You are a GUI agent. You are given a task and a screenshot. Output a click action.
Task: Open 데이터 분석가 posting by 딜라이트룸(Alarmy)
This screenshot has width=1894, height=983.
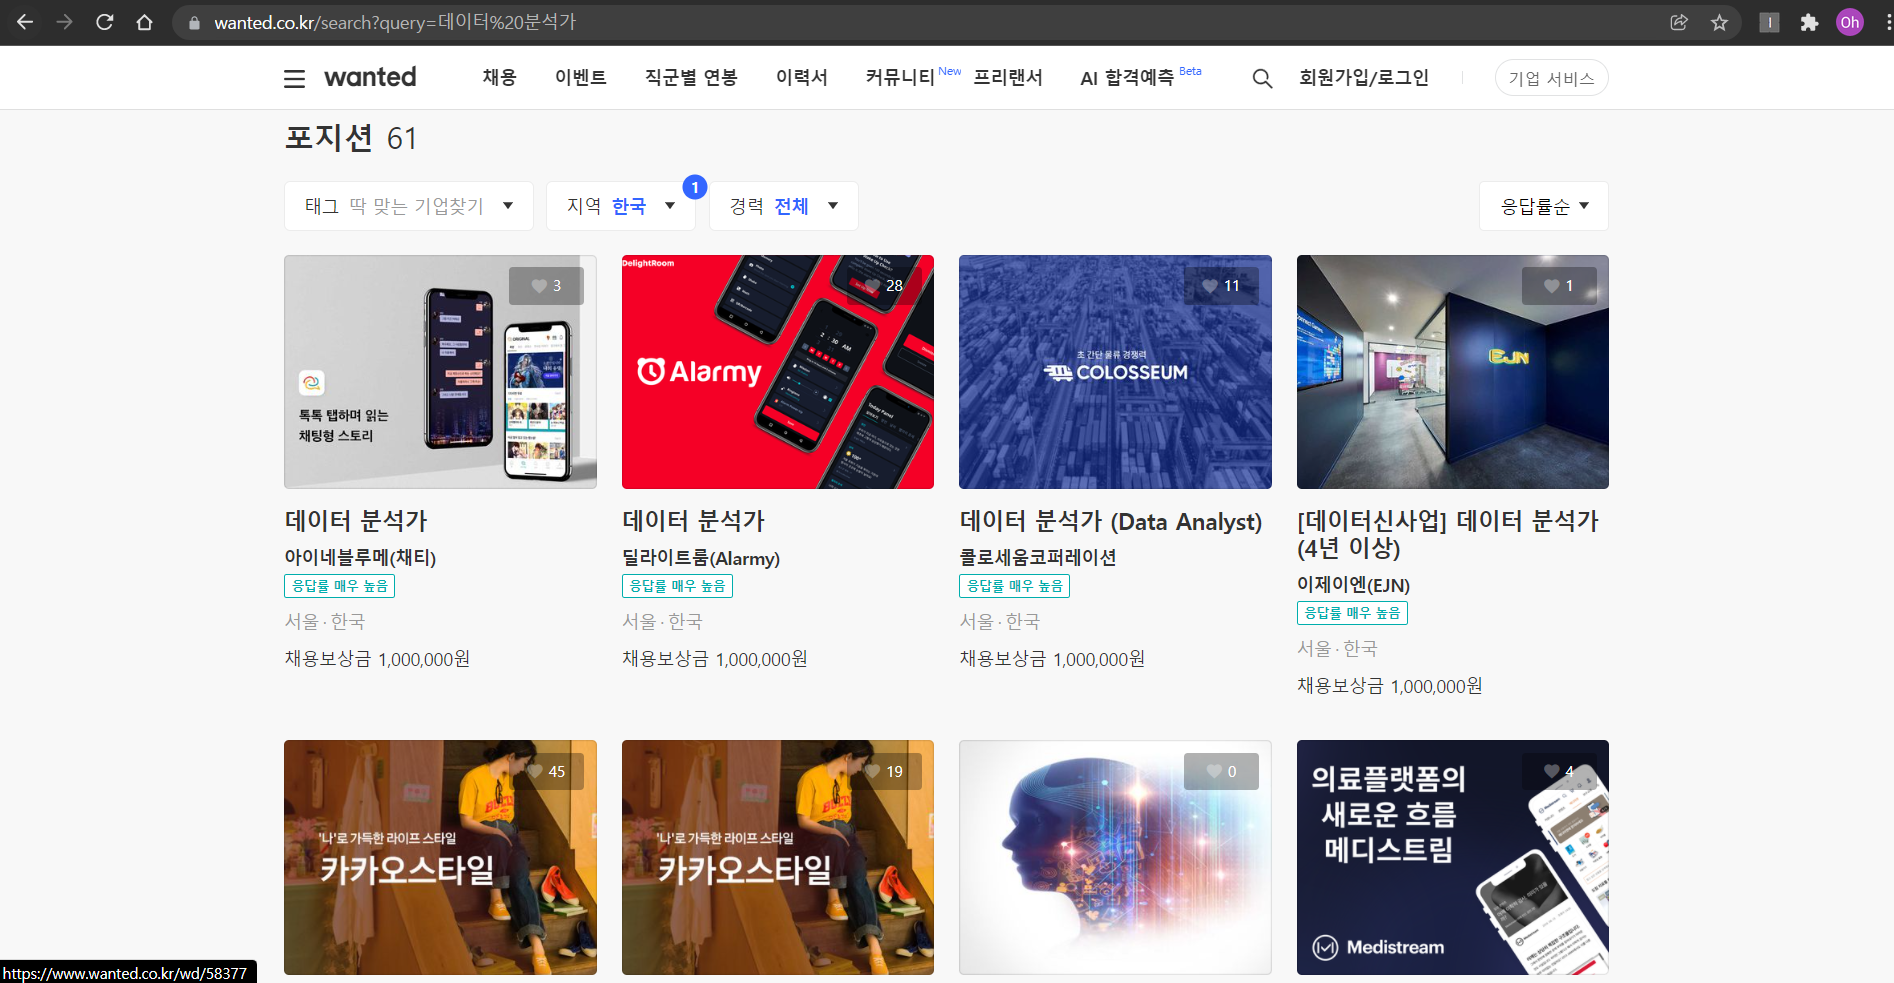click(694, 521)
